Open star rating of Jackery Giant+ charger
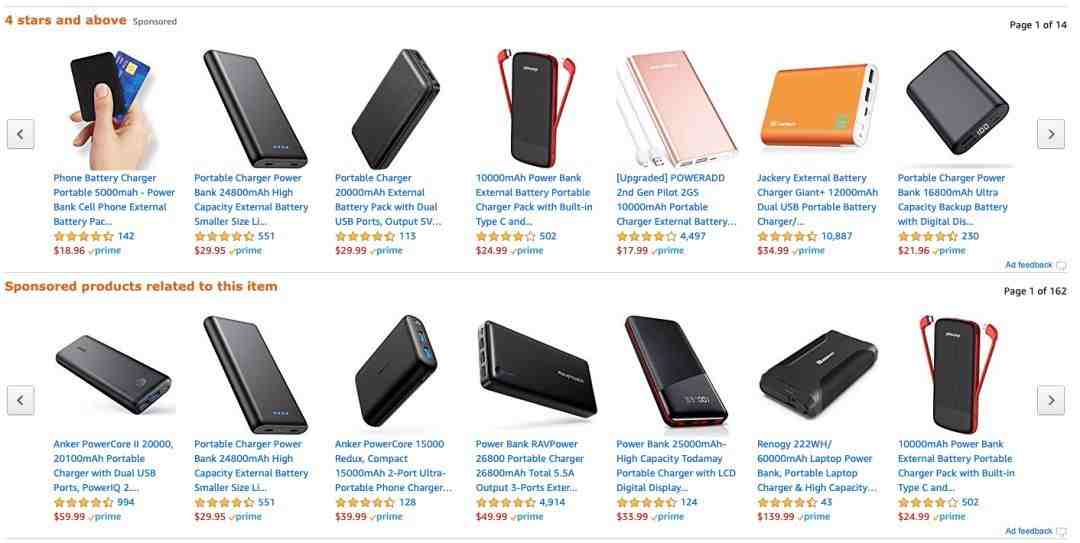Viewport: 1080px width, 543px height. point(787,236)
